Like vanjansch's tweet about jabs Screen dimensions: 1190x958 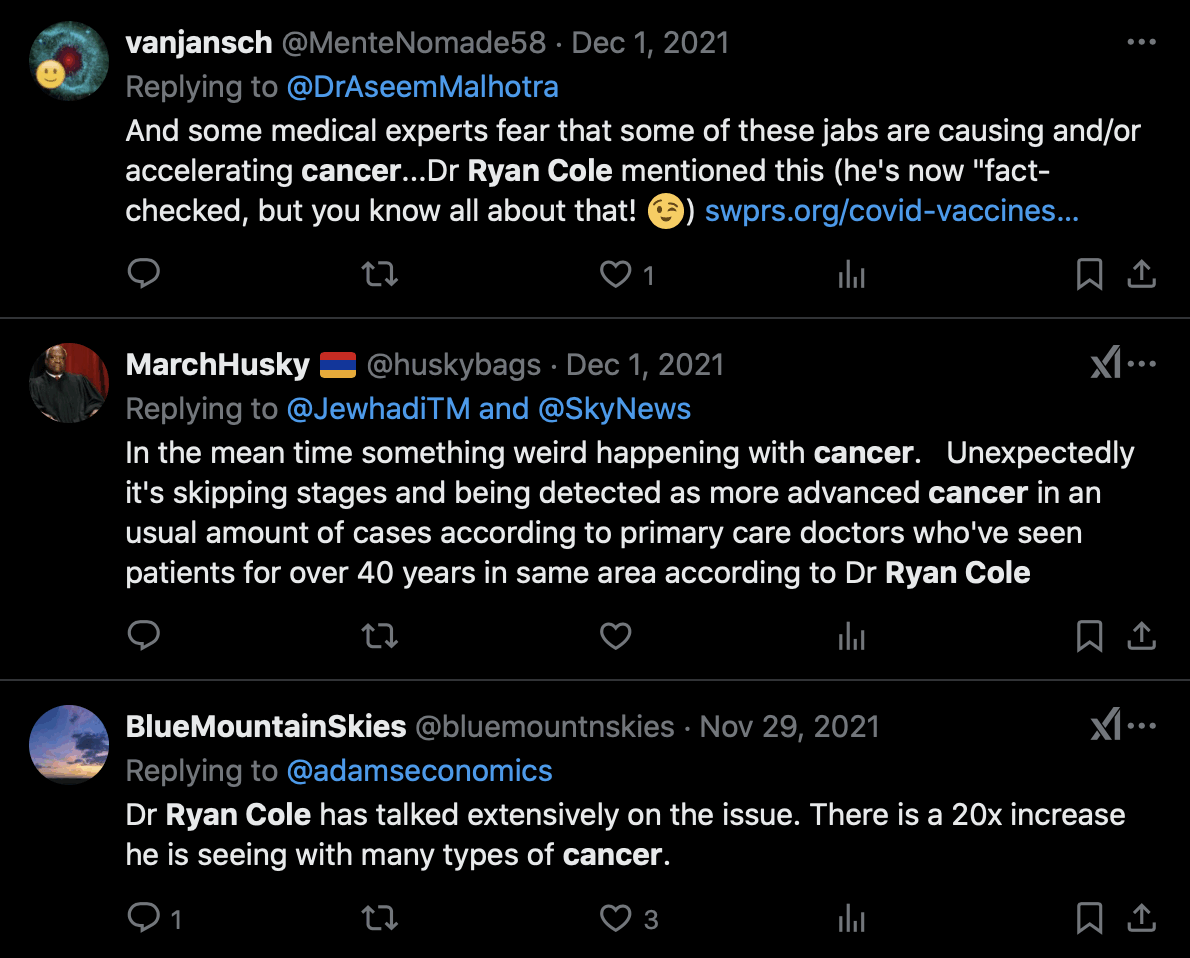[x=616, y=274]
